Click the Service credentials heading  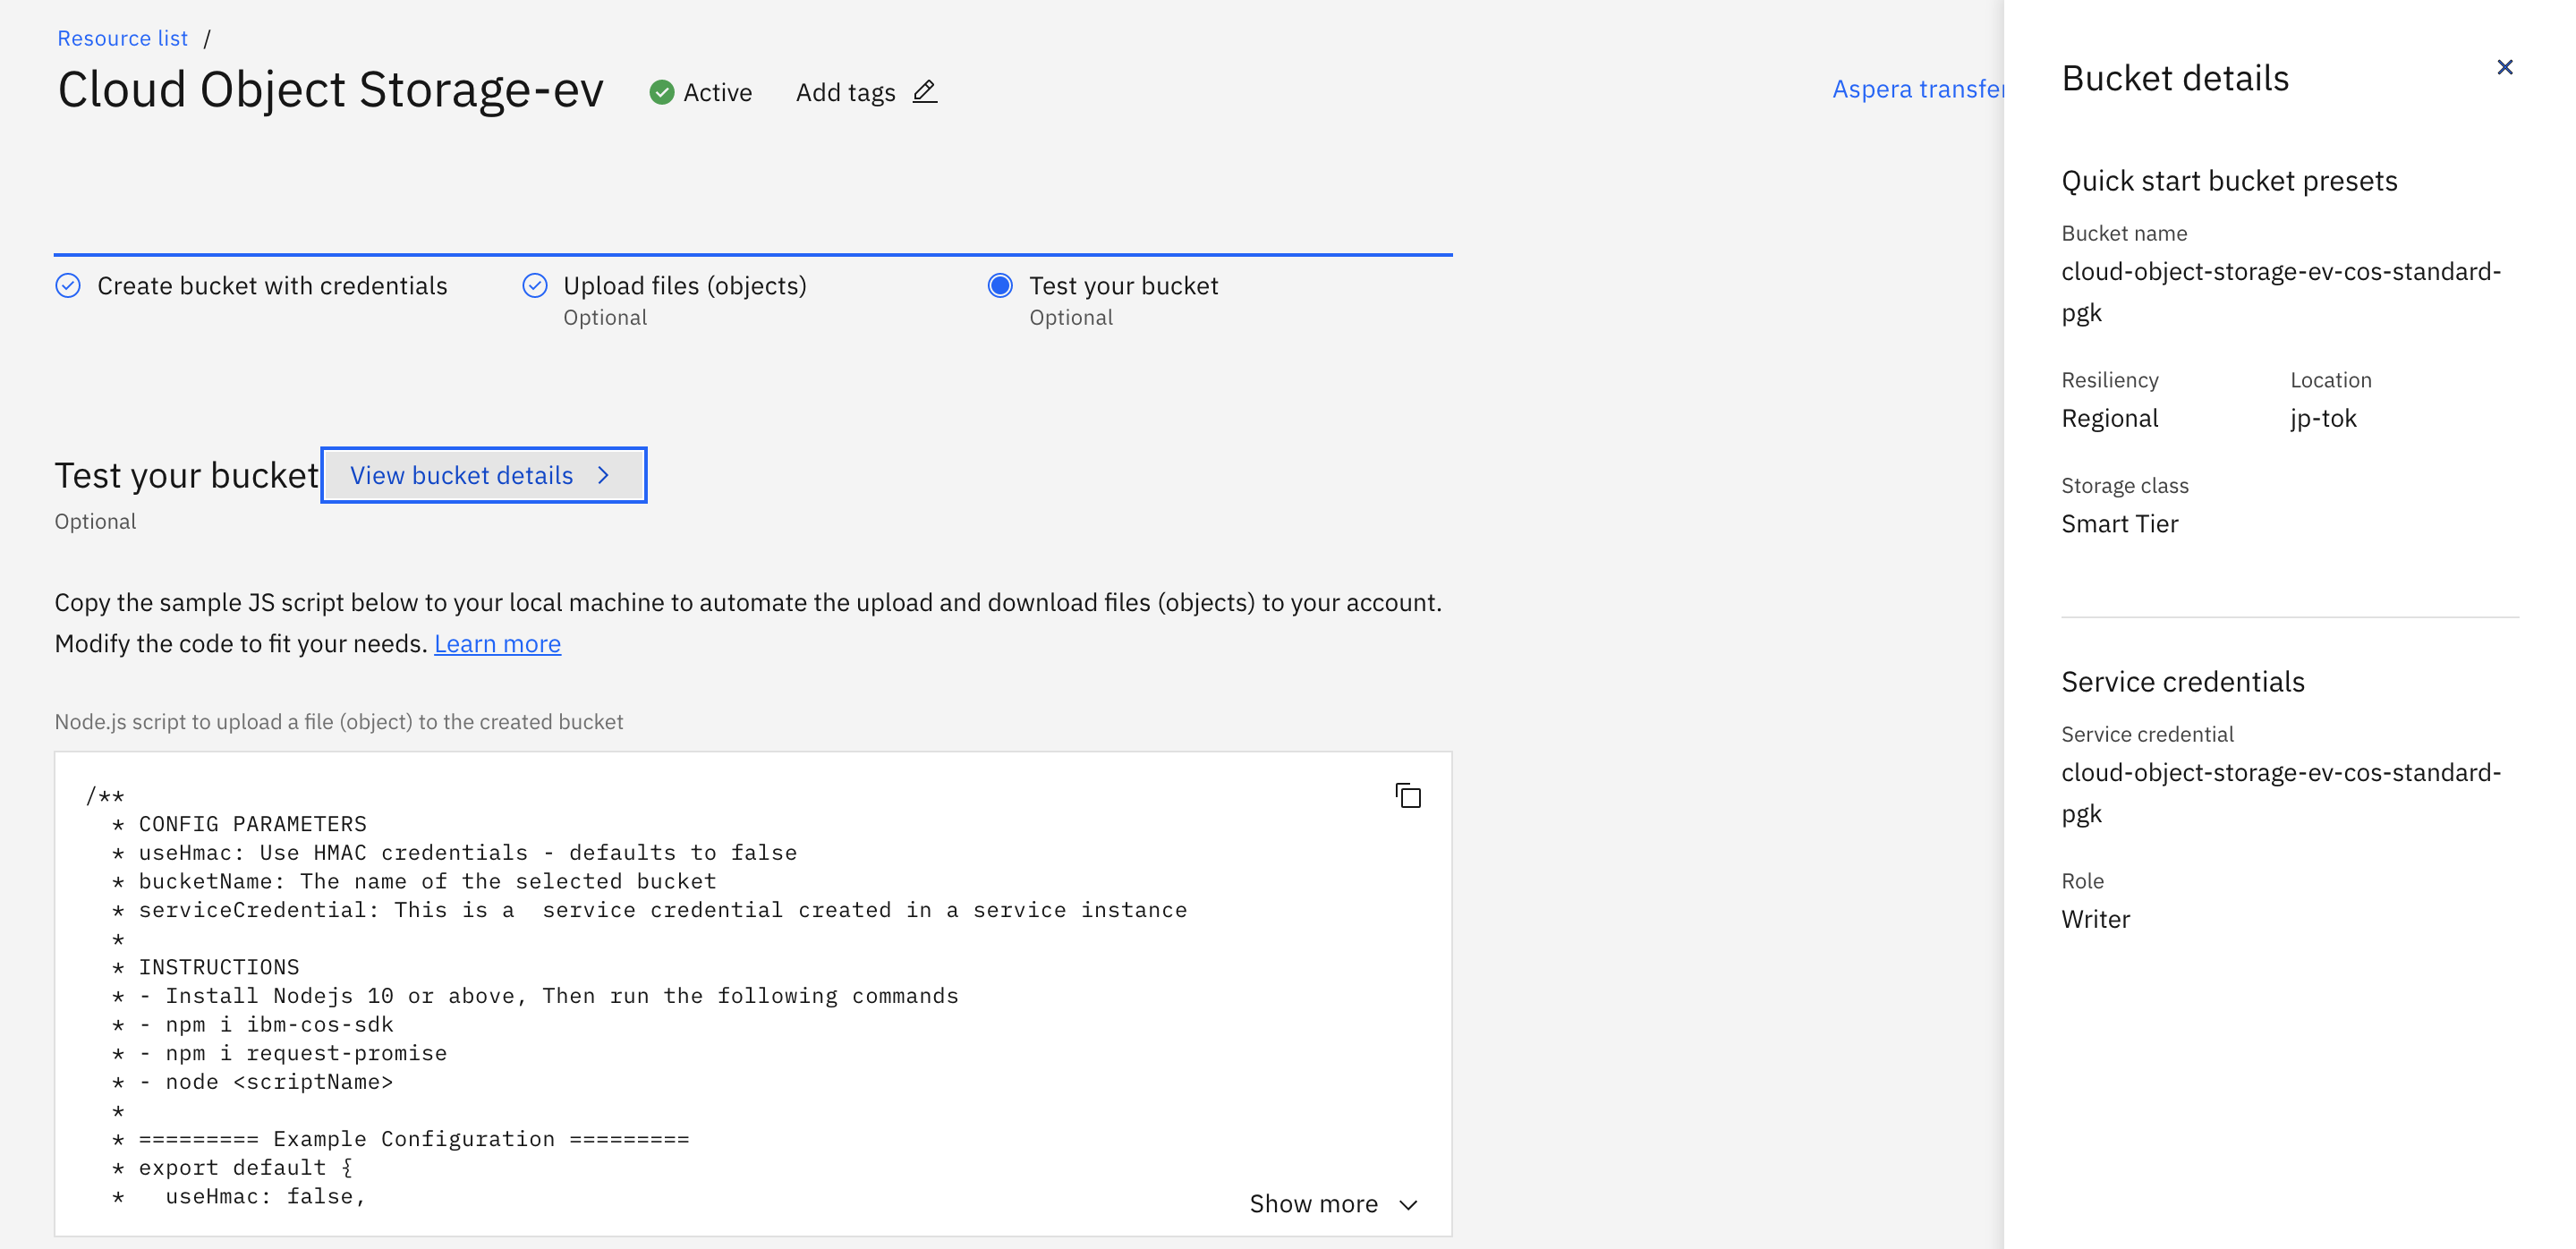coord(2182,682)
